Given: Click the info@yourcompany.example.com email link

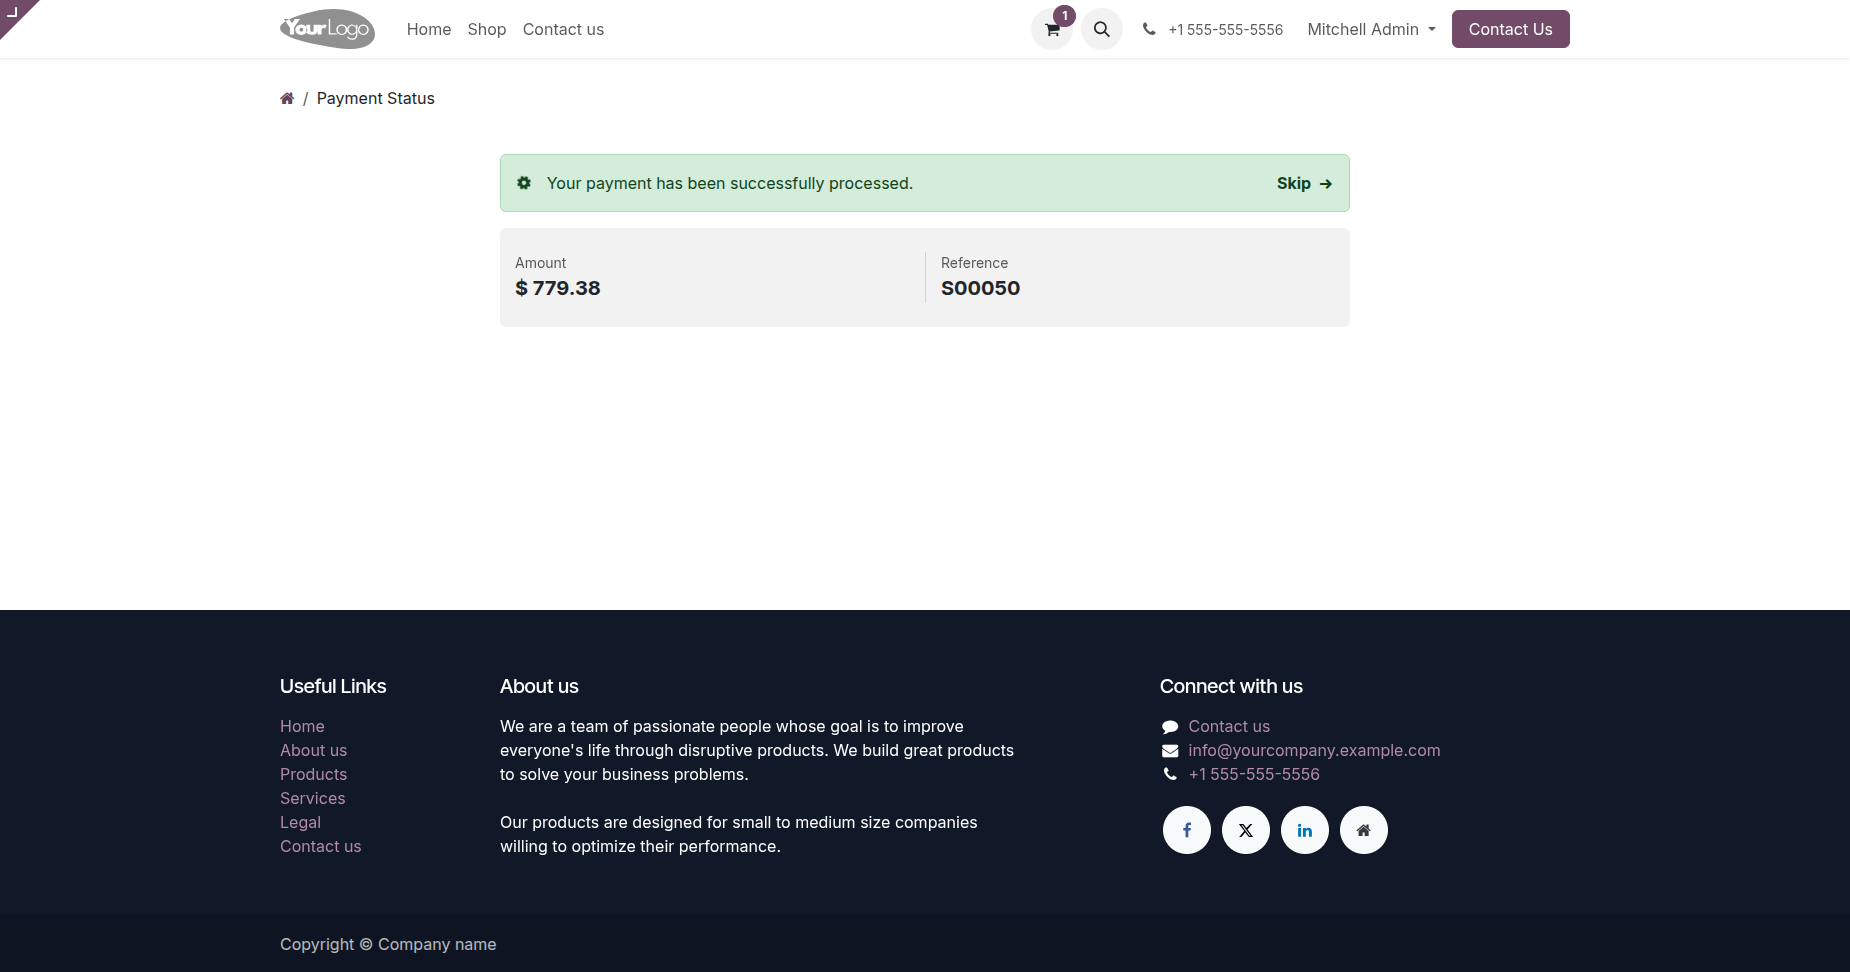Looking at the screenshot, I should [x=1314, y=750].
